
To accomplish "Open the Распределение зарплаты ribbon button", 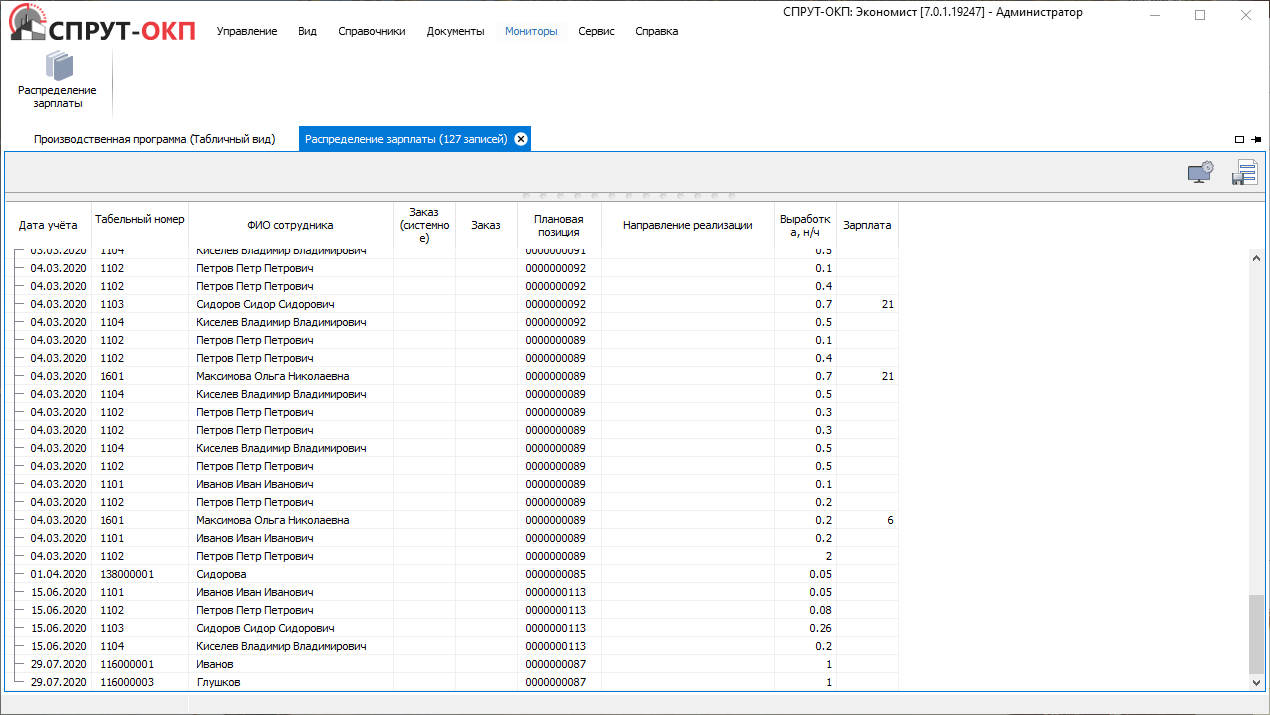I will (57, 81).
